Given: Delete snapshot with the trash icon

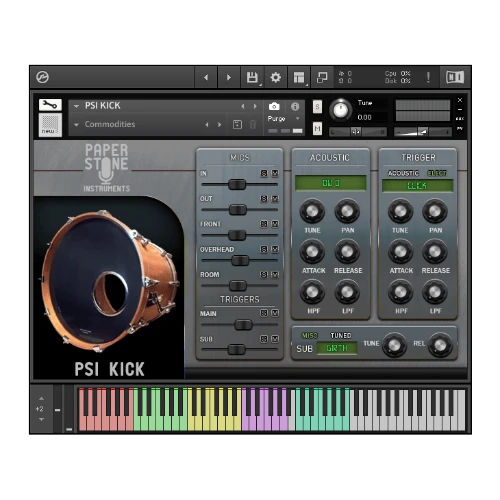Looking at the screenshot, I should click(253, 125).
